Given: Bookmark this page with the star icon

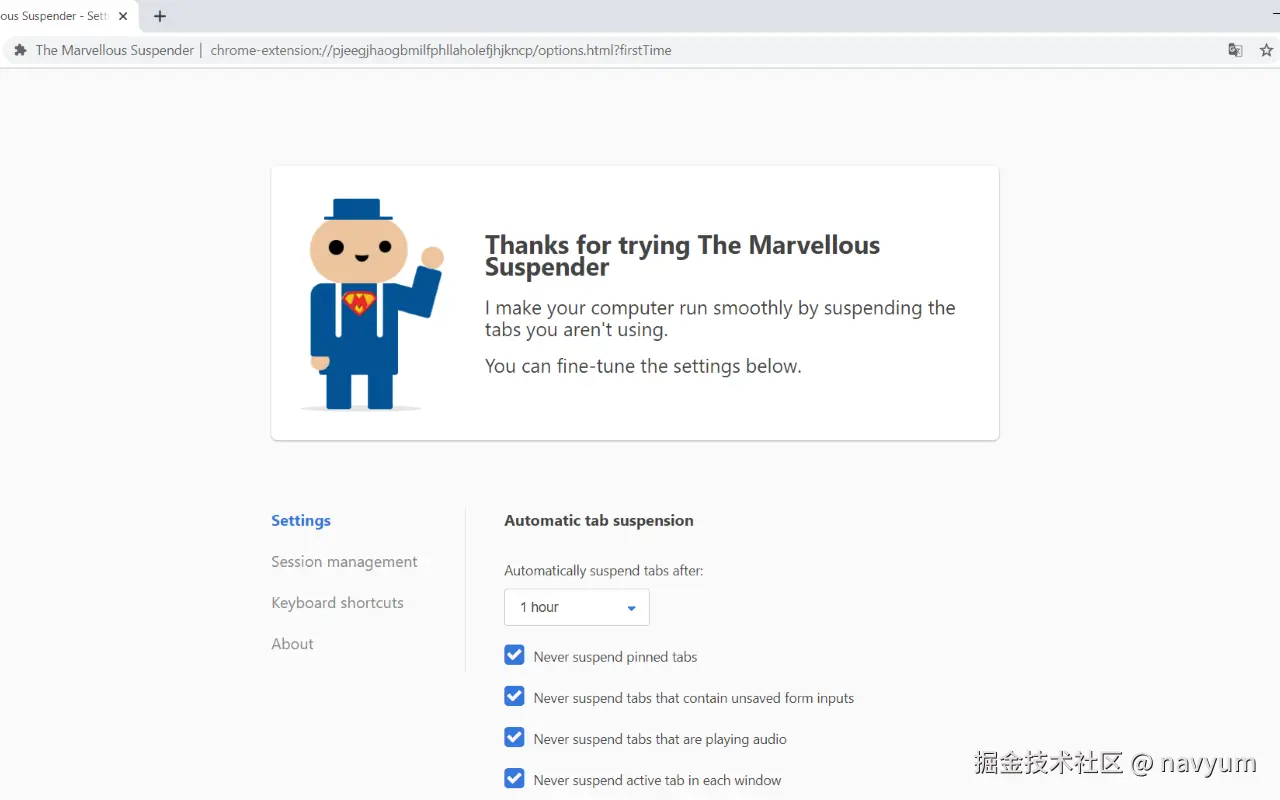Looking at the screenshot, I should (1266, 50).
